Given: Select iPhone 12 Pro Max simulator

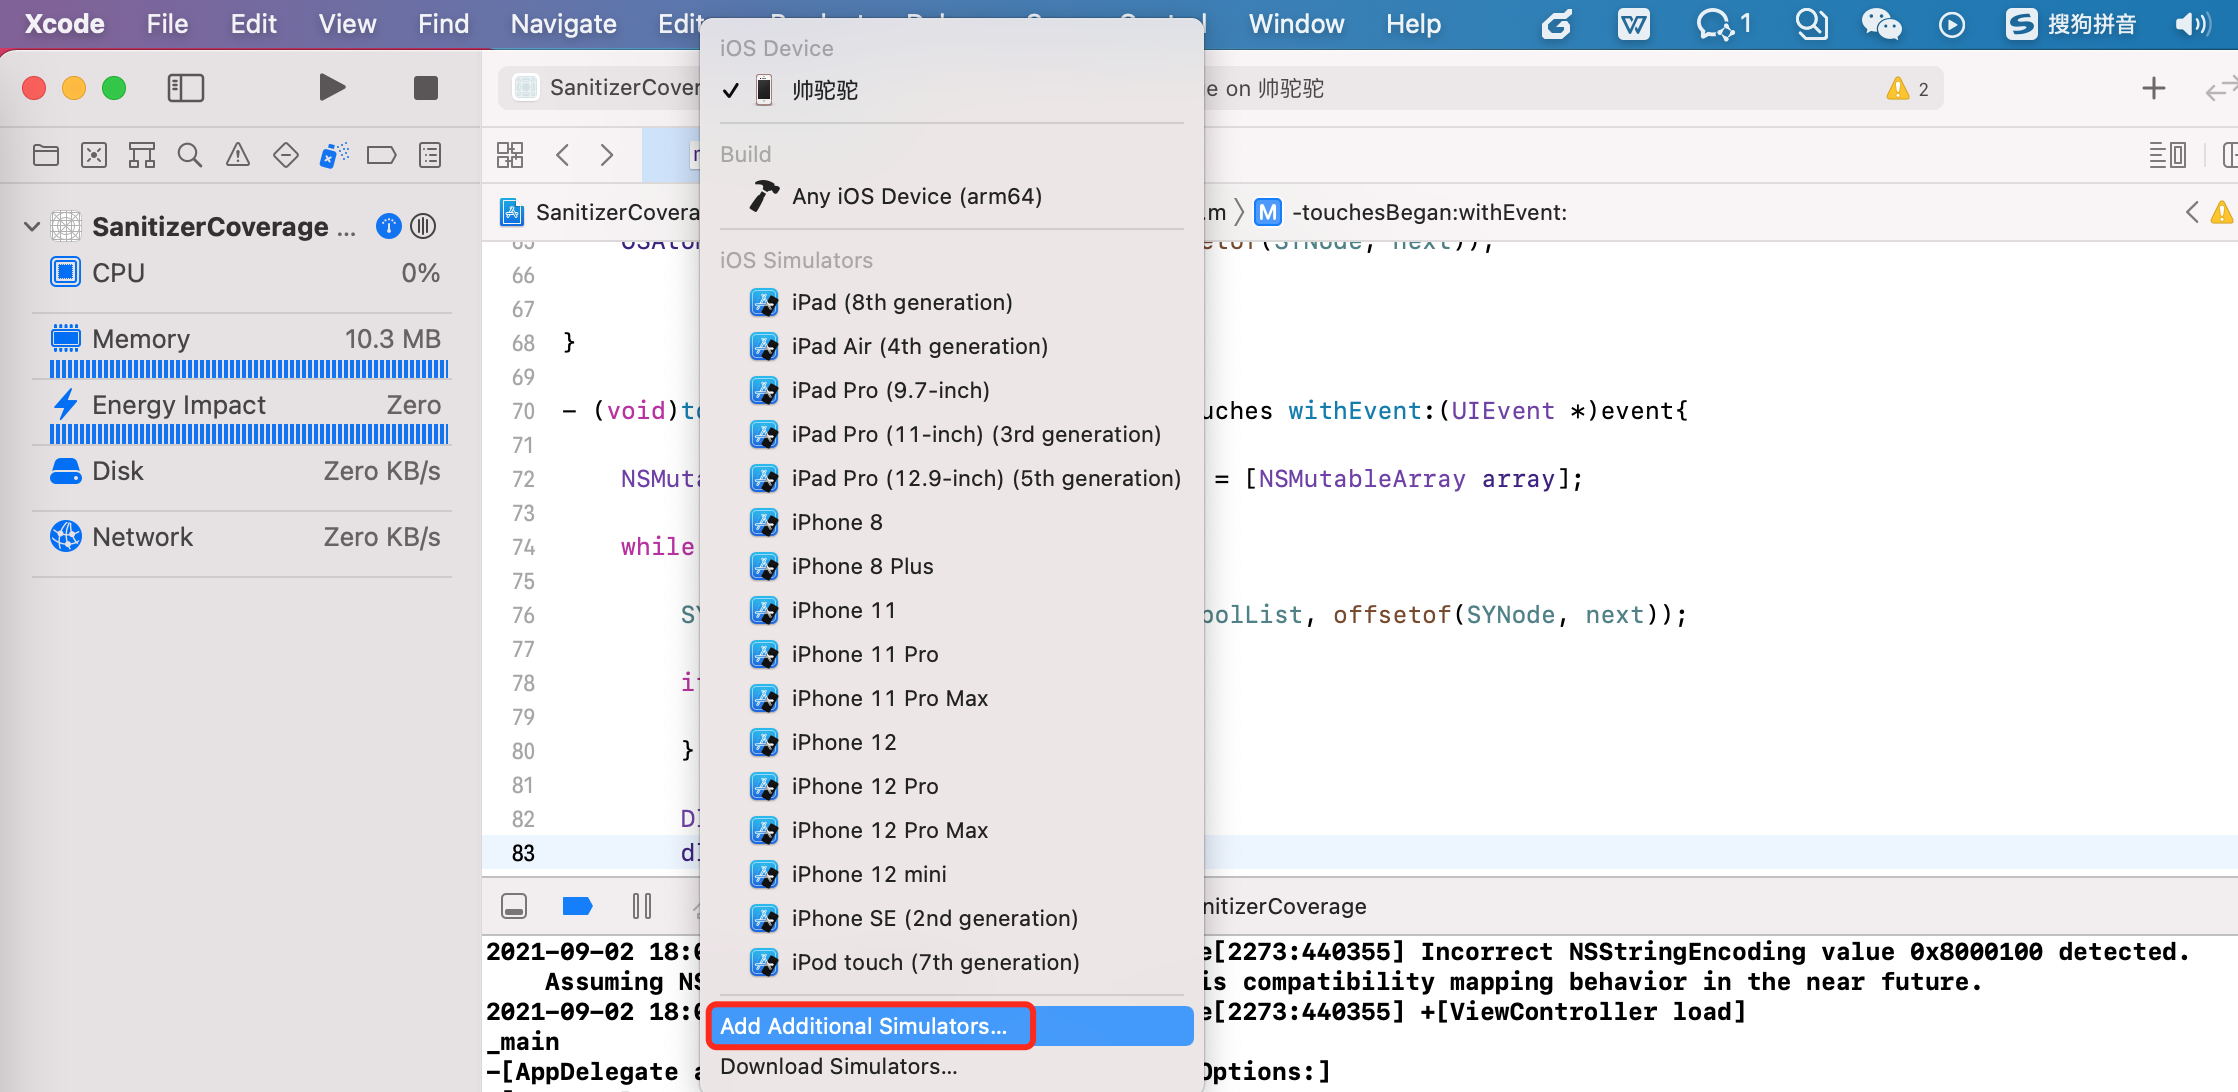Looking at the screenshot, I should point(951,830).
